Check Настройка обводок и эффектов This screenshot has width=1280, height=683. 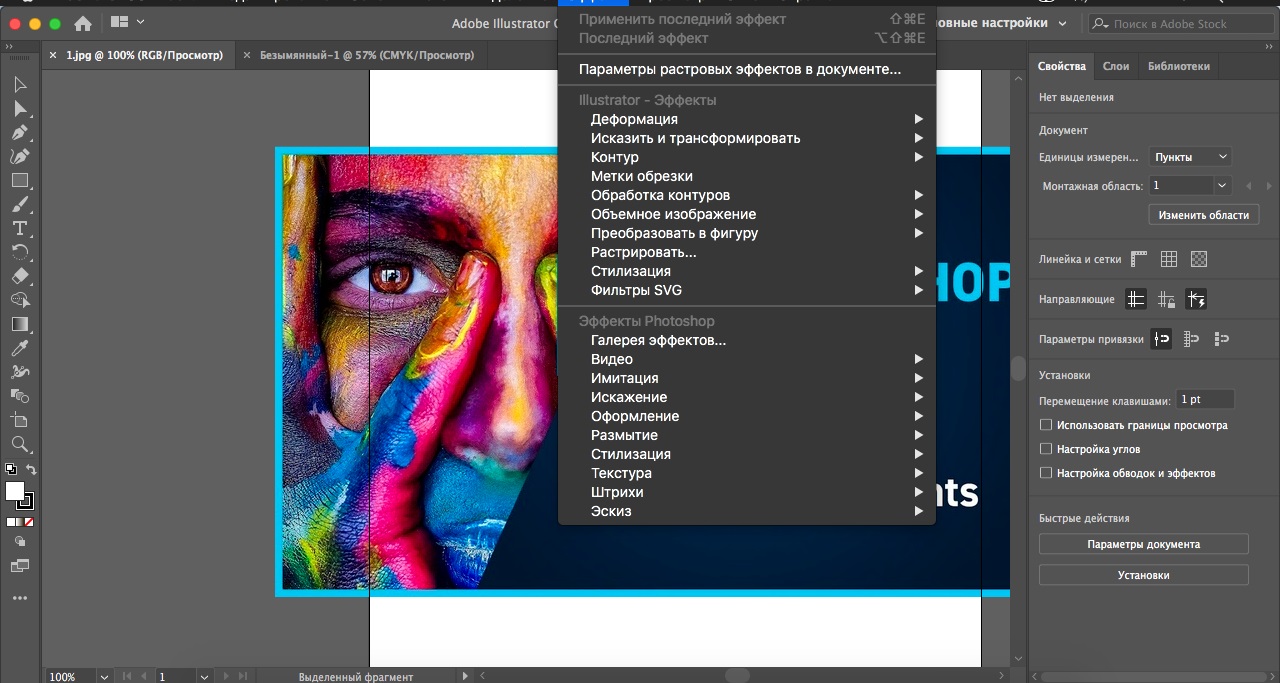(1046, 473)
